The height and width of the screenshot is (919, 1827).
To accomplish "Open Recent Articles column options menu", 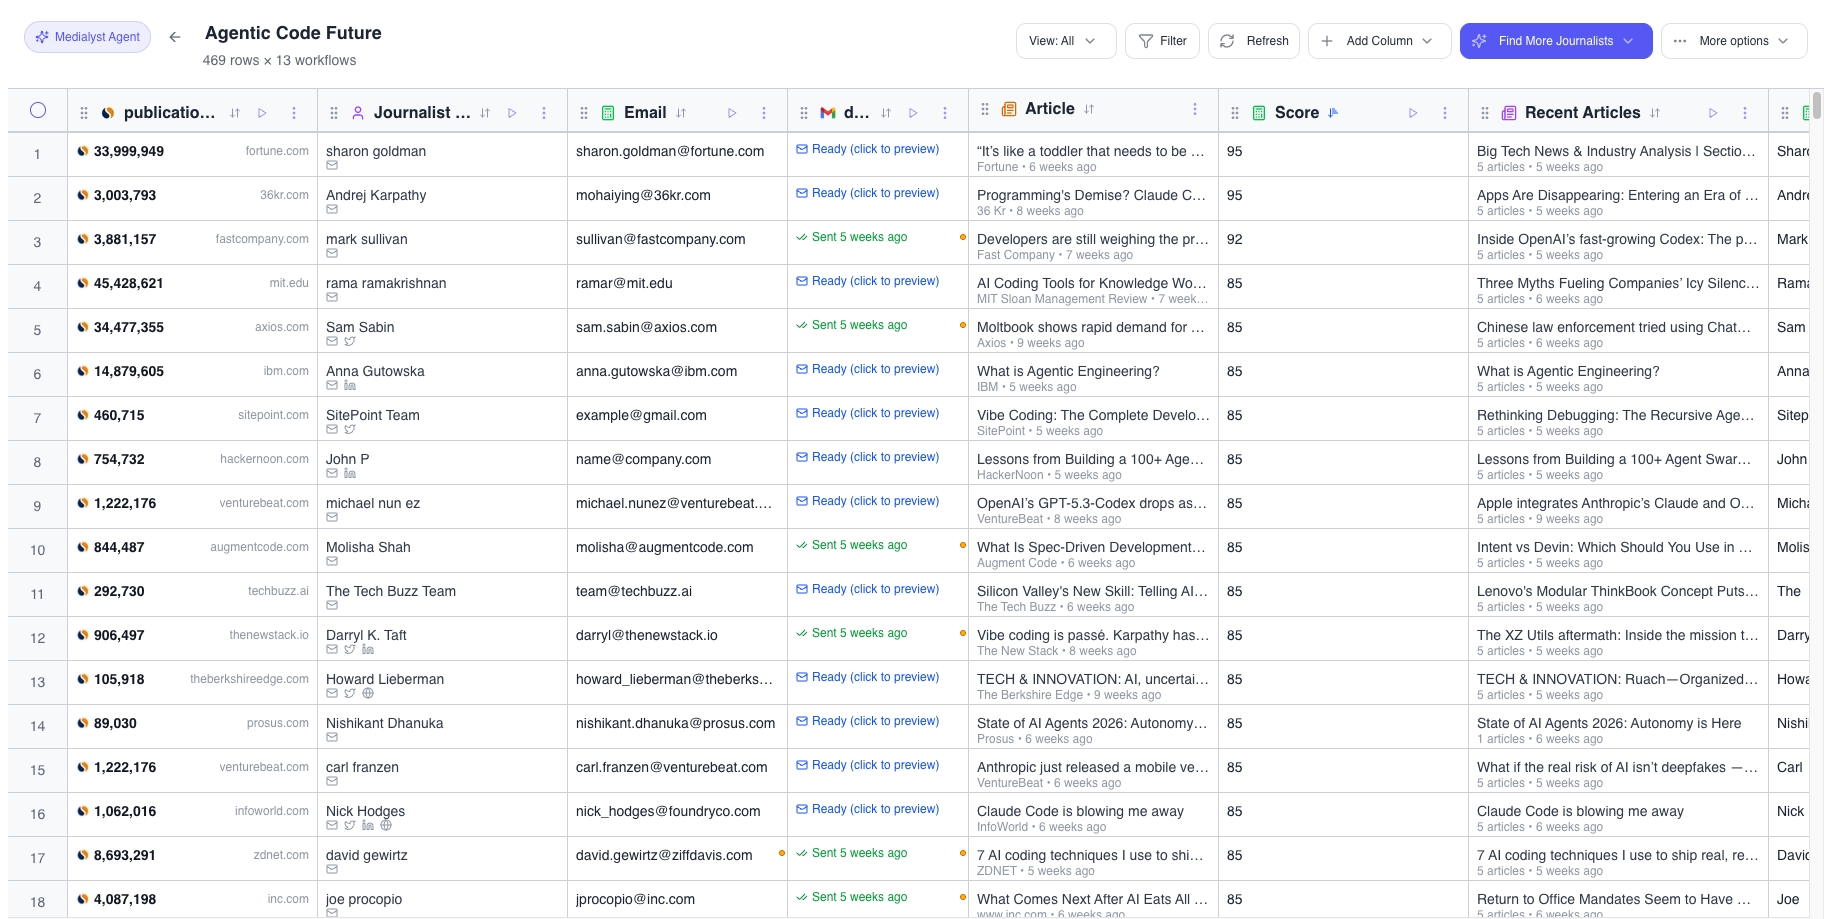I will [1745, 113].
